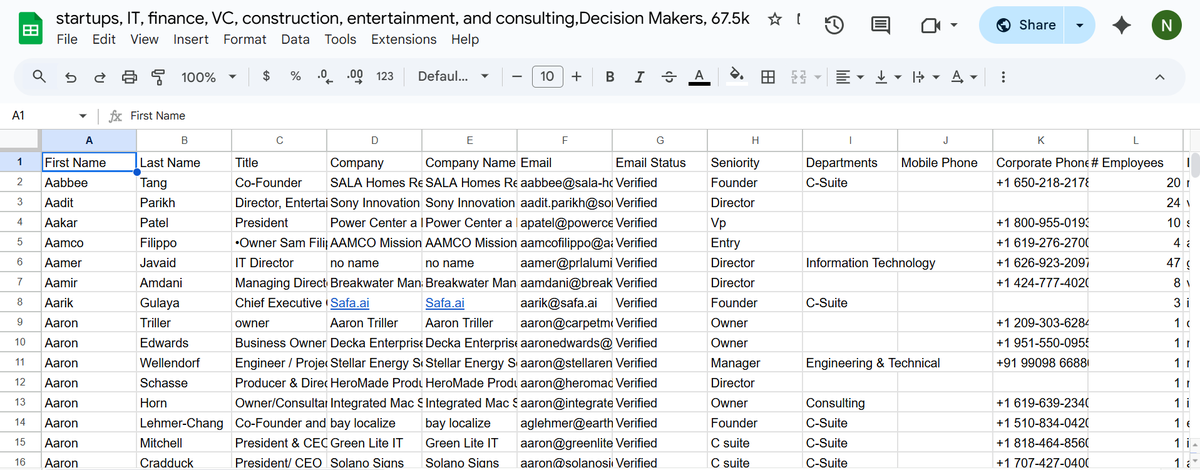Screen dimensions: 1200x470
Task: Search the menus magnifier icon
Action: point(39,76)
